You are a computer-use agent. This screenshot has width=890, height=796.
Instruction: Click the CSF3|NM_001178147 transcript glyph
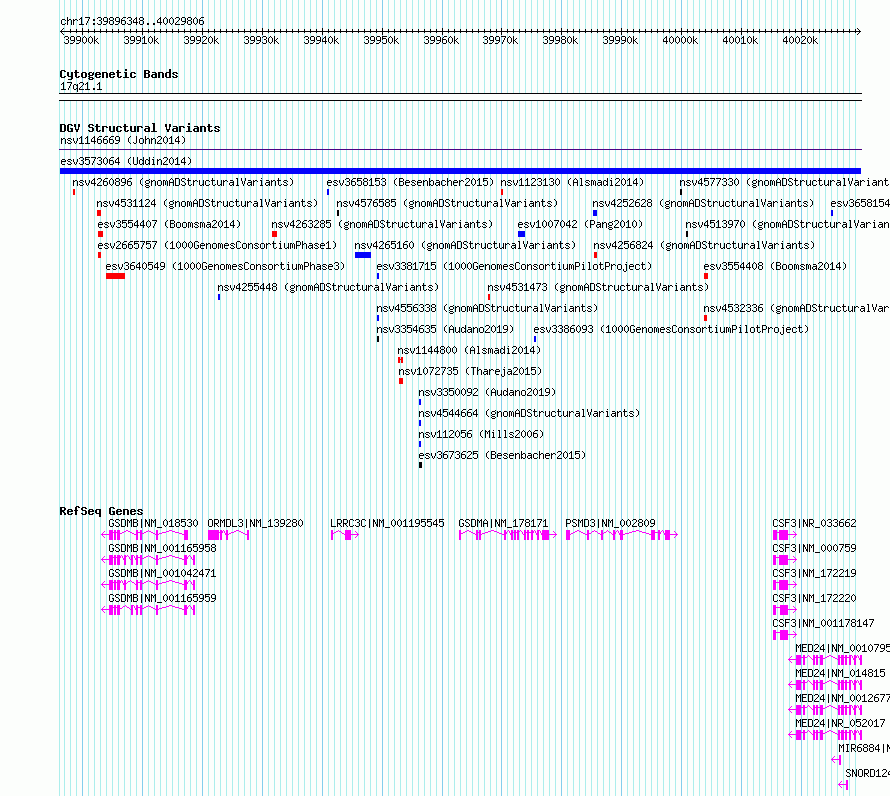[785, 635]
